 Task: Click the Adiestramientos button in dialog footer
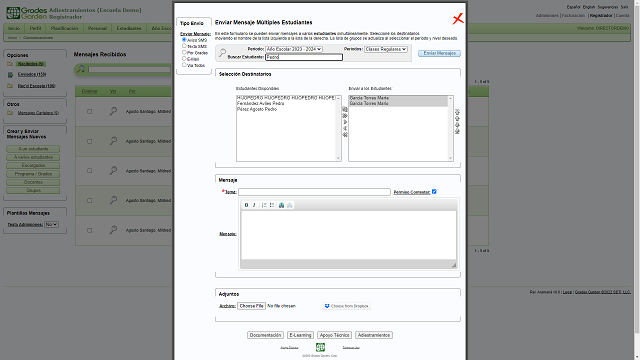[374, 335]
